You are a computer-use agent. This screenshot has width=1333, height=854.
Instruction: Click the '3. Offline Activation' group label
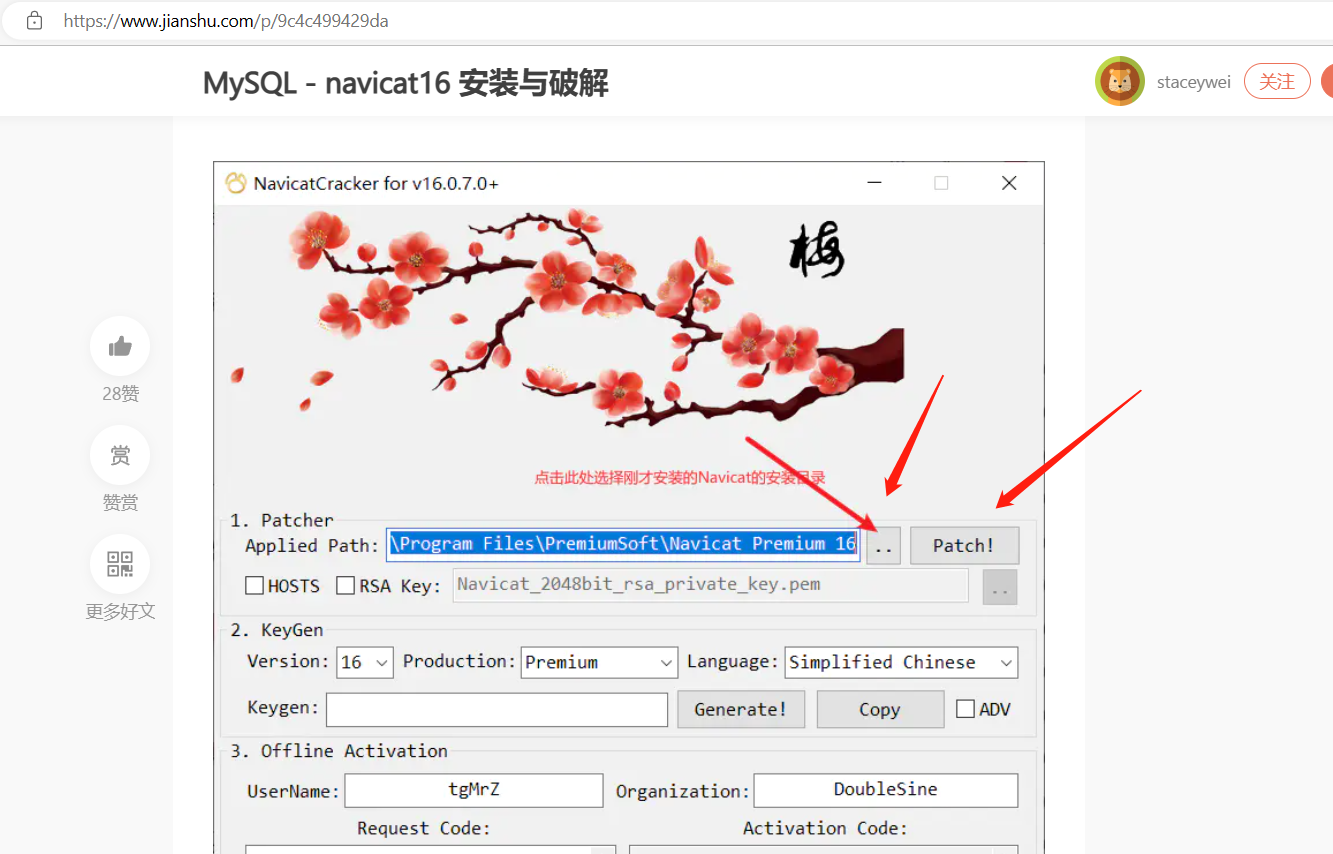pyautogui.click(x=339, y=751)
